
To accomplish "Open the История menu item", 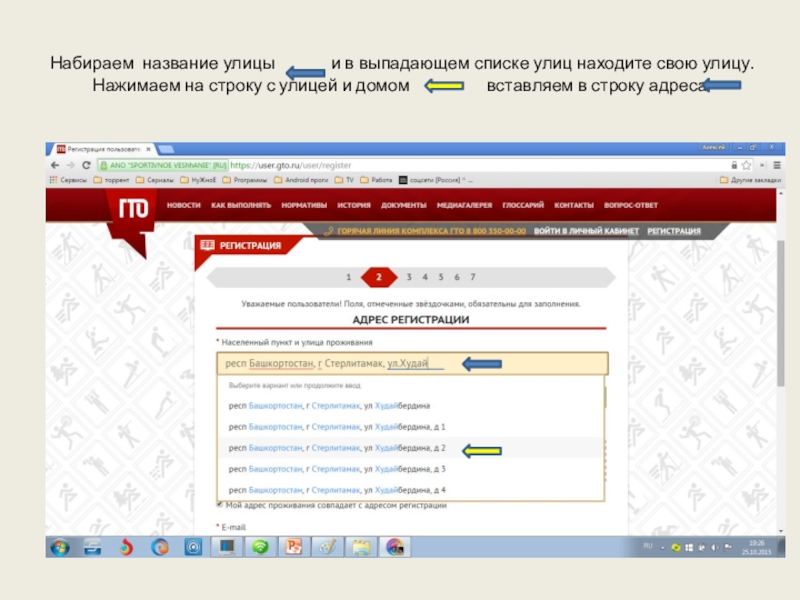I will [354, 205].
